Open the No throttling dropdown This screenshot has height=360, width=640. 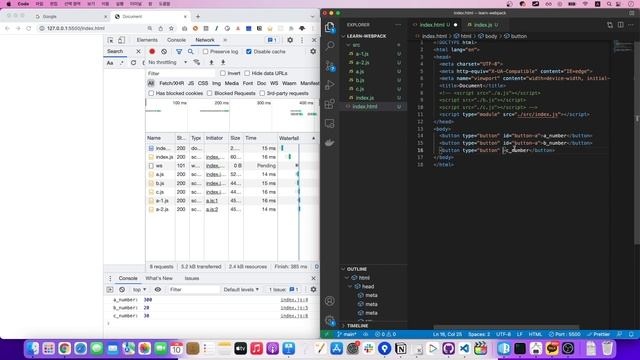tap(167, 62)
